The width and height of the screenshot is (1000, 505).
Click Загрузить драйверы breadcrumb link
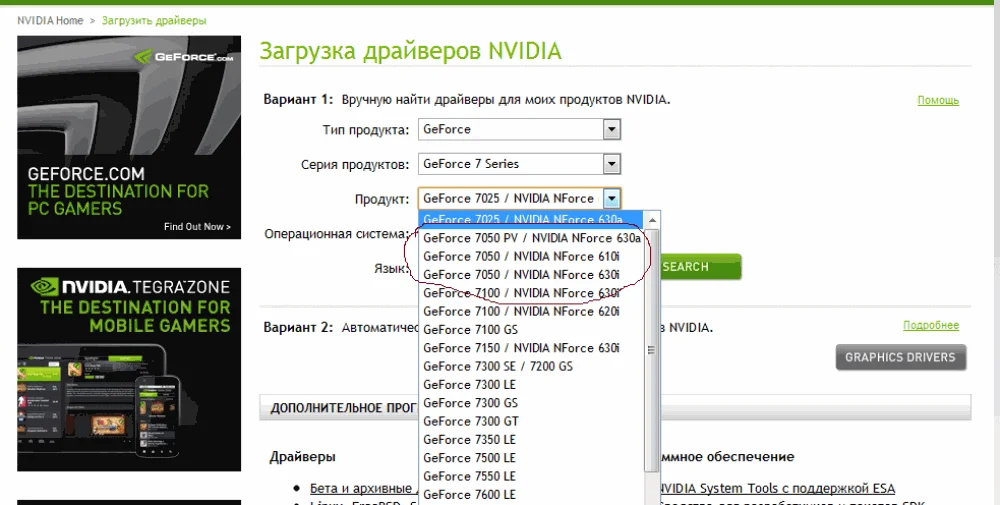[154, 20]
